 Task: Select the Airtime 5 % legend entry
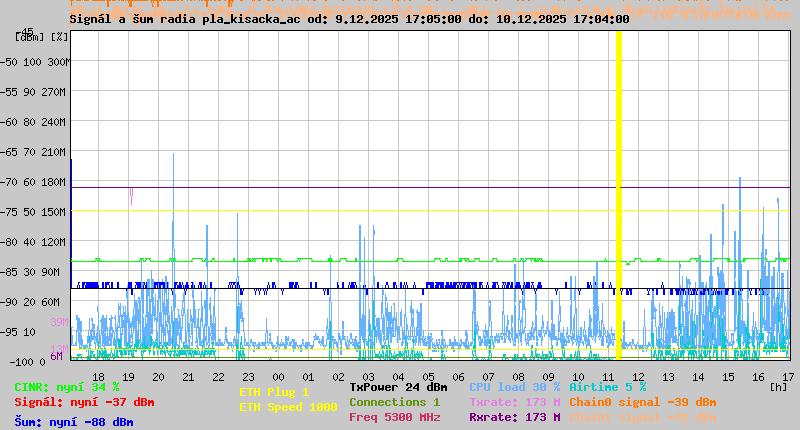607,387
